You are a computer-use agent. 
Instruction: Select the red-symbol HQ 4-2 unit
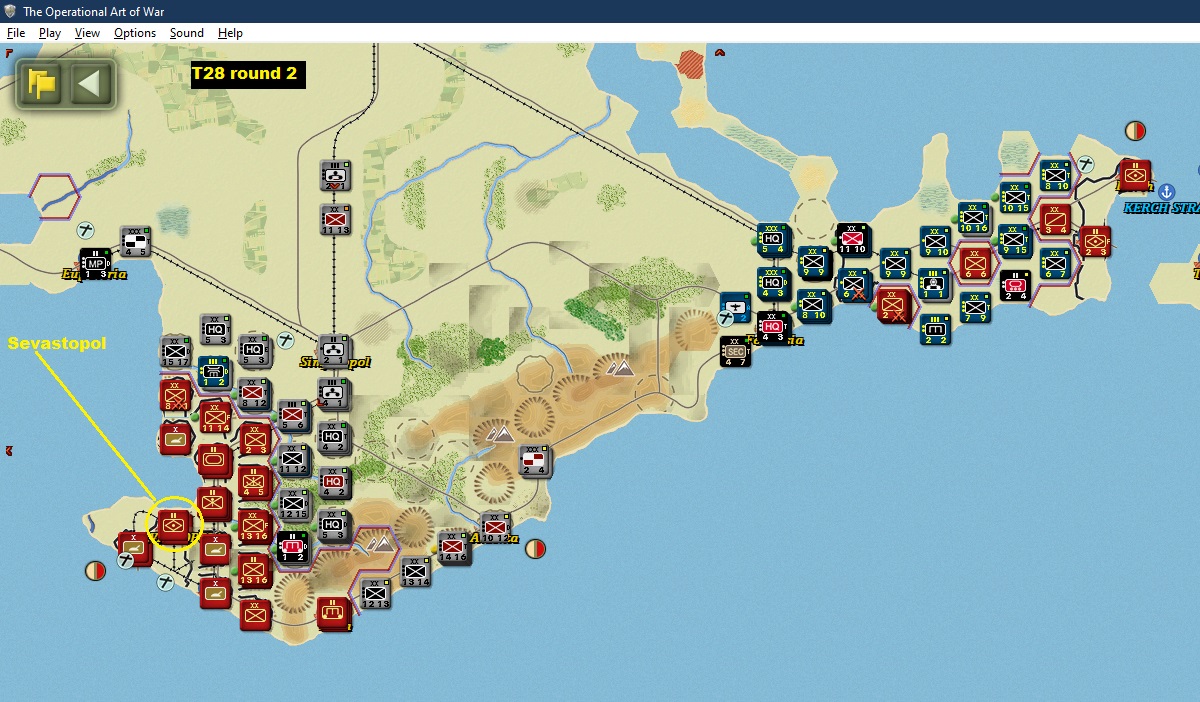[x=334, y=482]
